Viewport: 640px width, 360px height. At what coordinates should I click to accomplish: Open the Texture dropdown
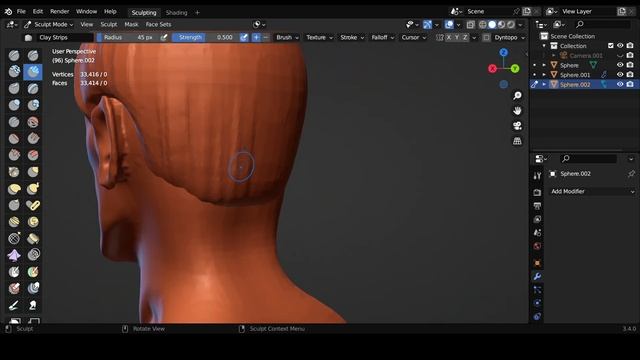319,37
